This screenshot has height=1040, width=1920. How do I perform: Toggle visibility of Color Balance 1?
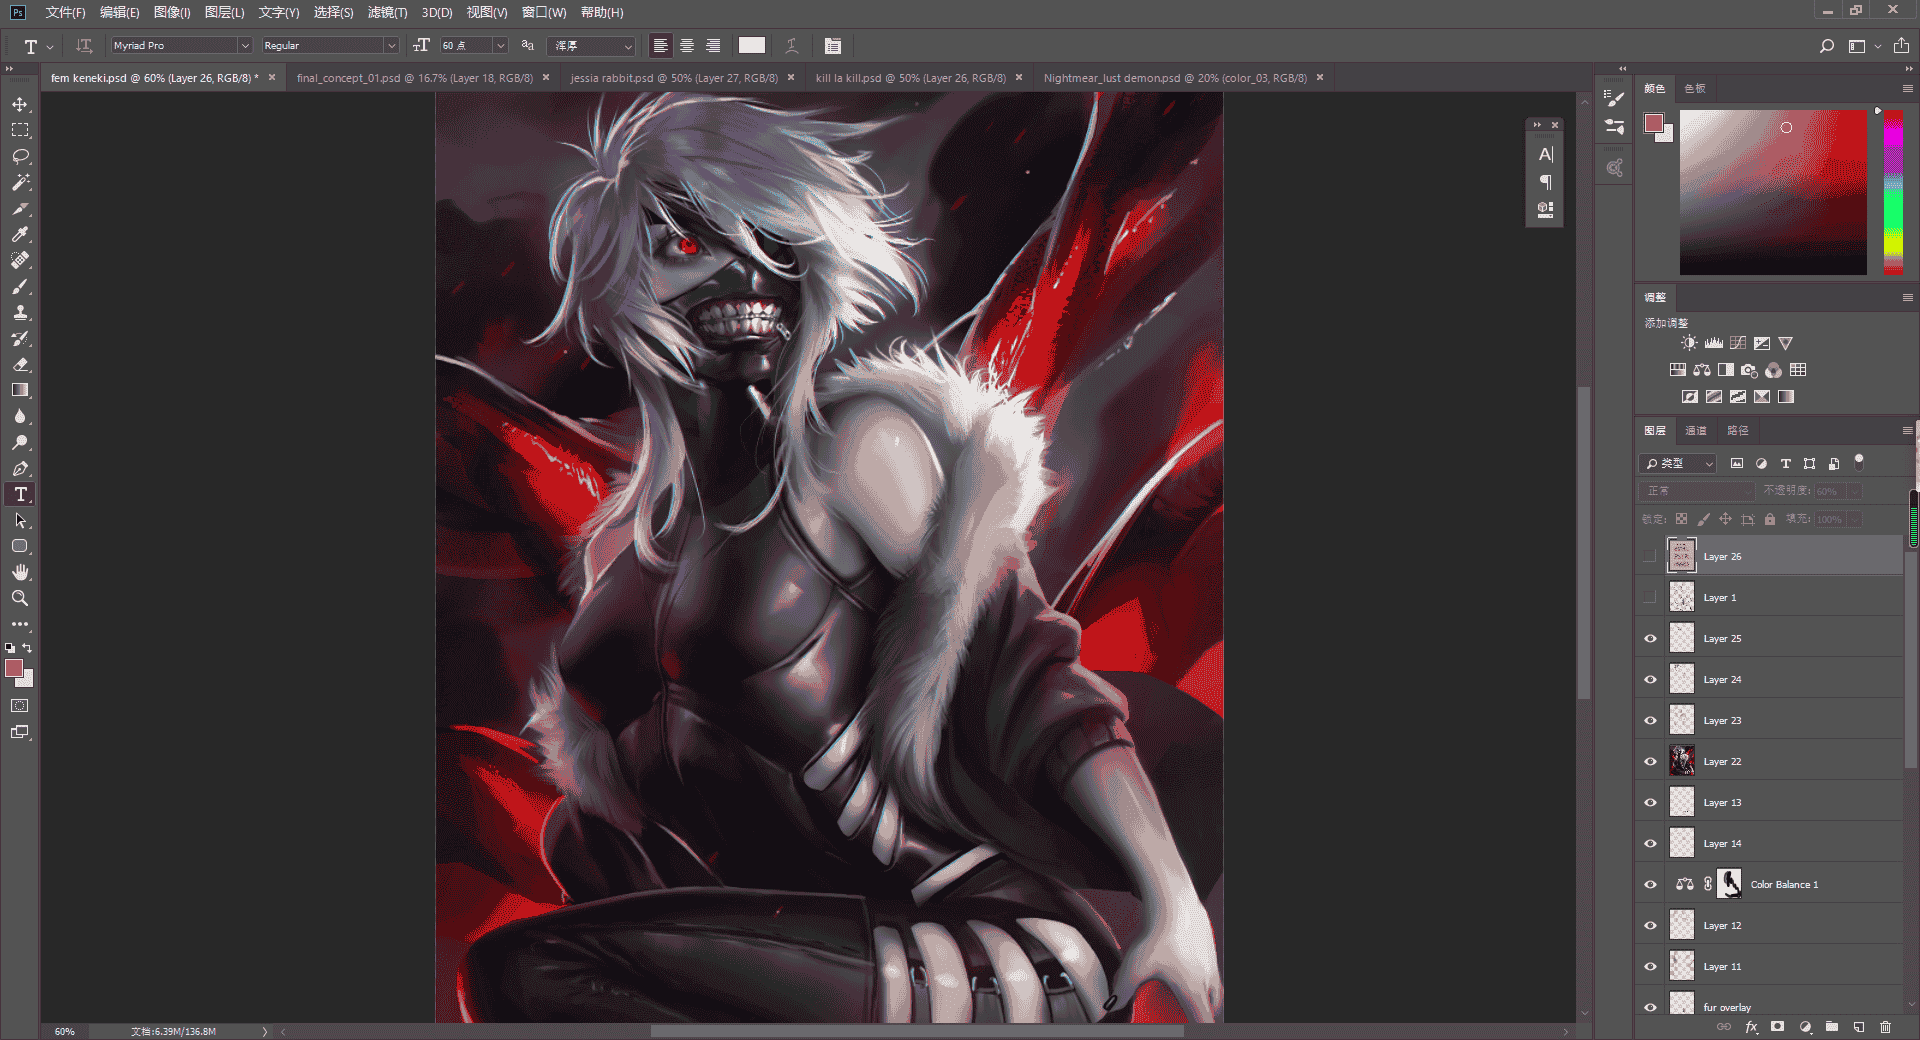[1650, 884]
